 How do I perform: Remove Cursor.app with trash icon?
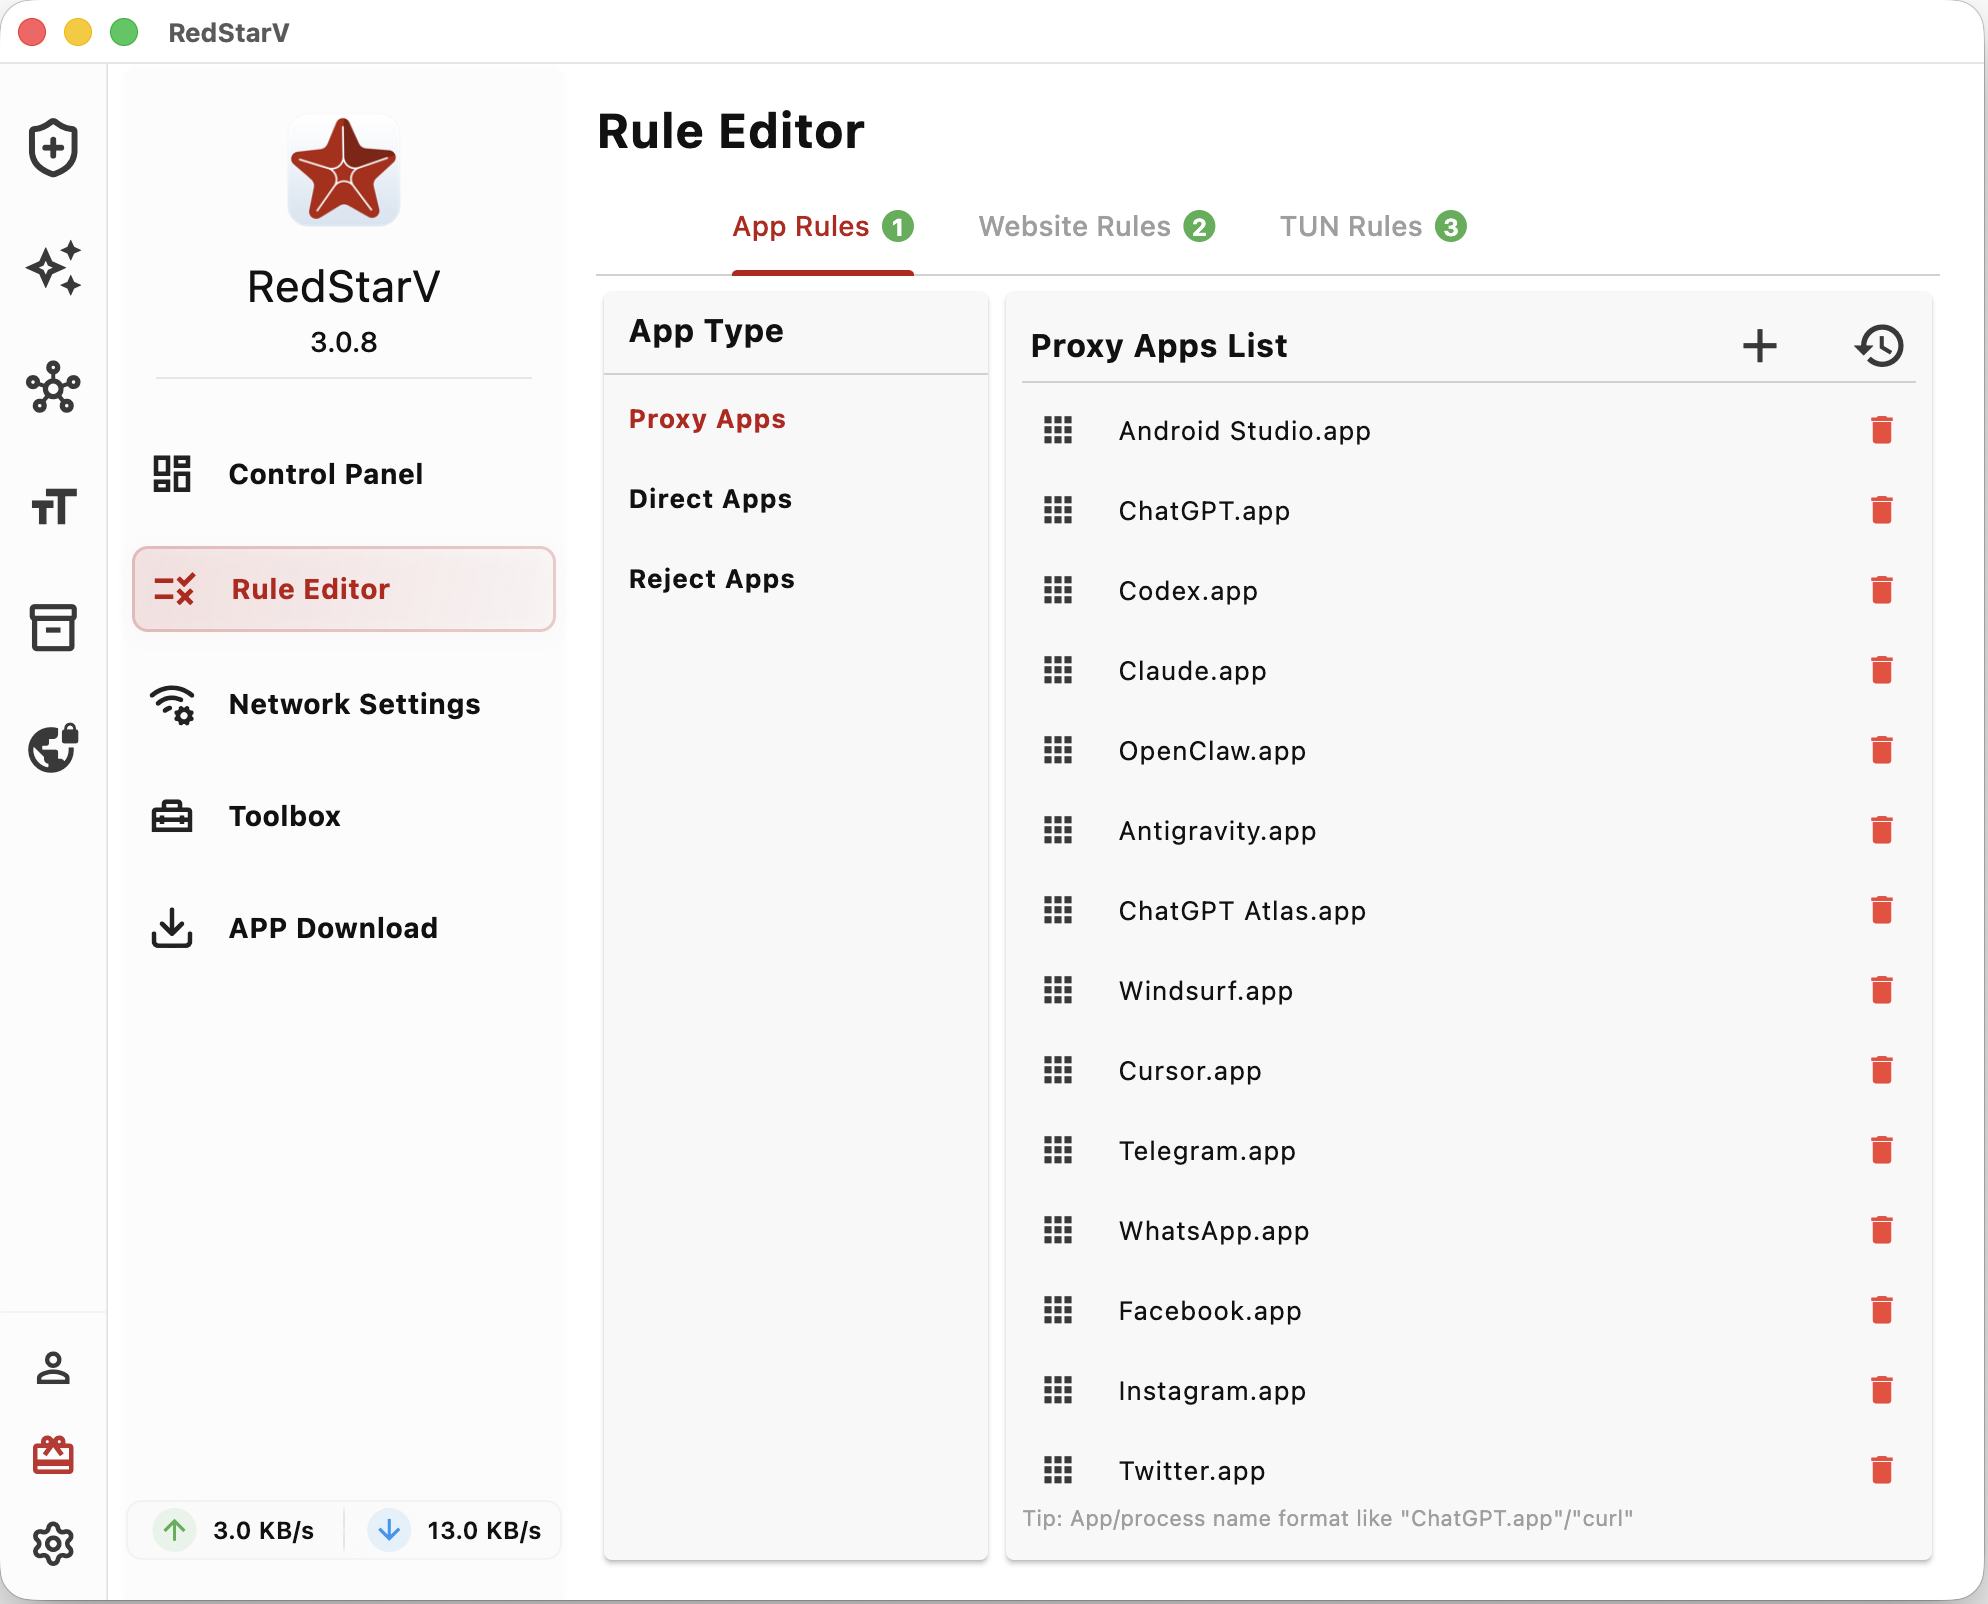pos(1882,1070)
